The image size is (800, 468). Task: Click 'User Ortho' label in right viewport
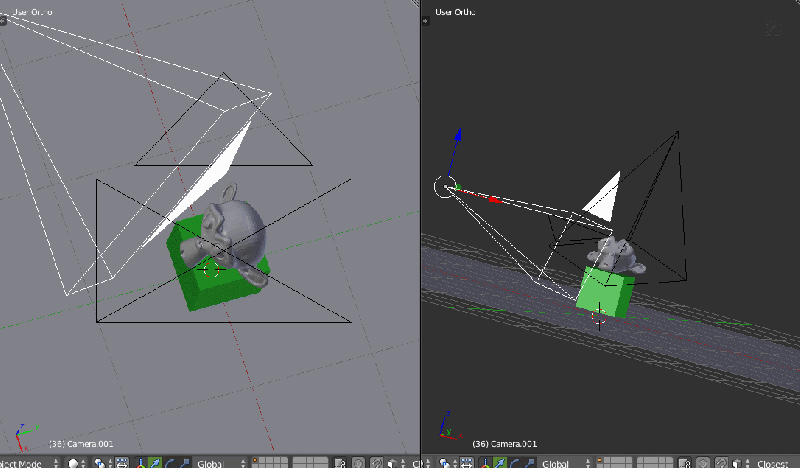455,11
